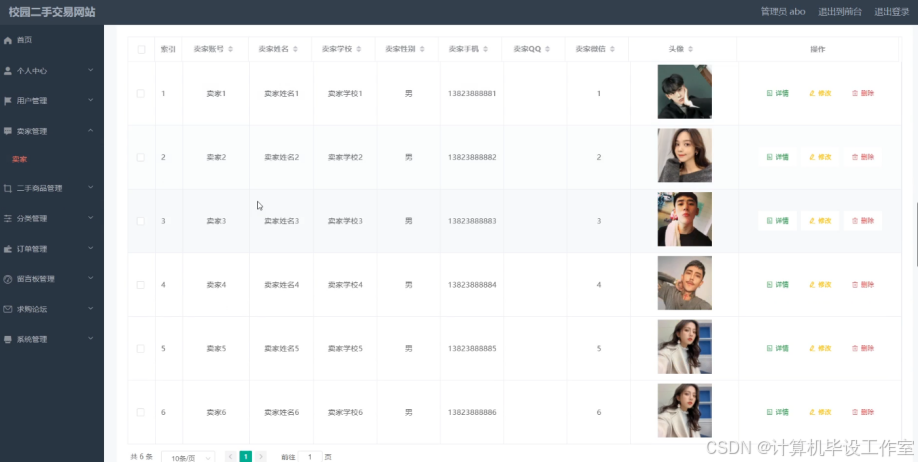The height and width of the screenshot is (463, 918).
Task: Click 修改 for 卖家5
Action: tap(820, 349)
